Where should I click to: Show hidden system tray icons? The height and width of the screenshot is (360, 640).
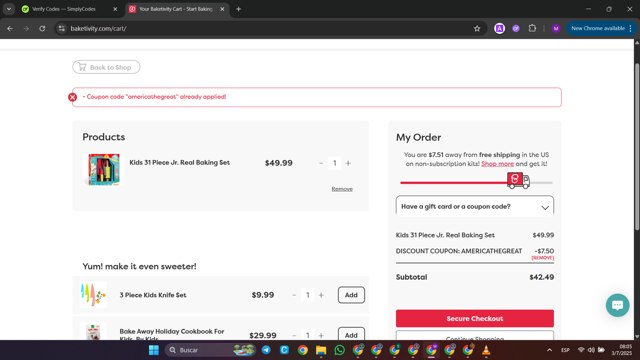tap(549, 350)
